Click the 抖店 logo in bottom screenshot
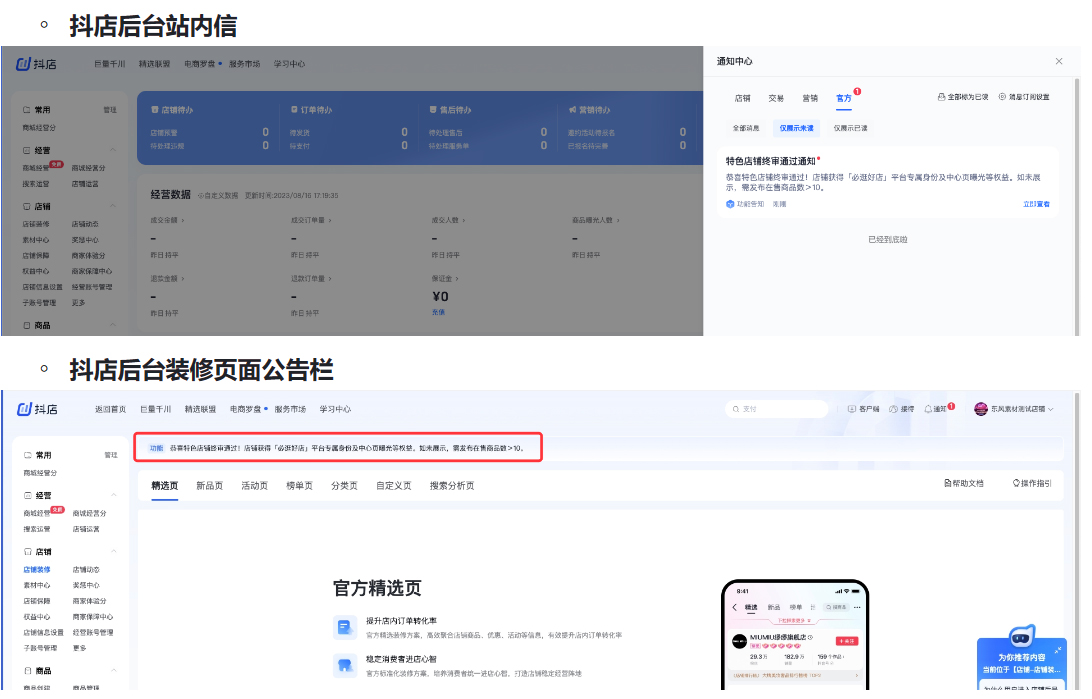Screen dimensions: 1092x699 pyautogui.click(x=38, y=409)
